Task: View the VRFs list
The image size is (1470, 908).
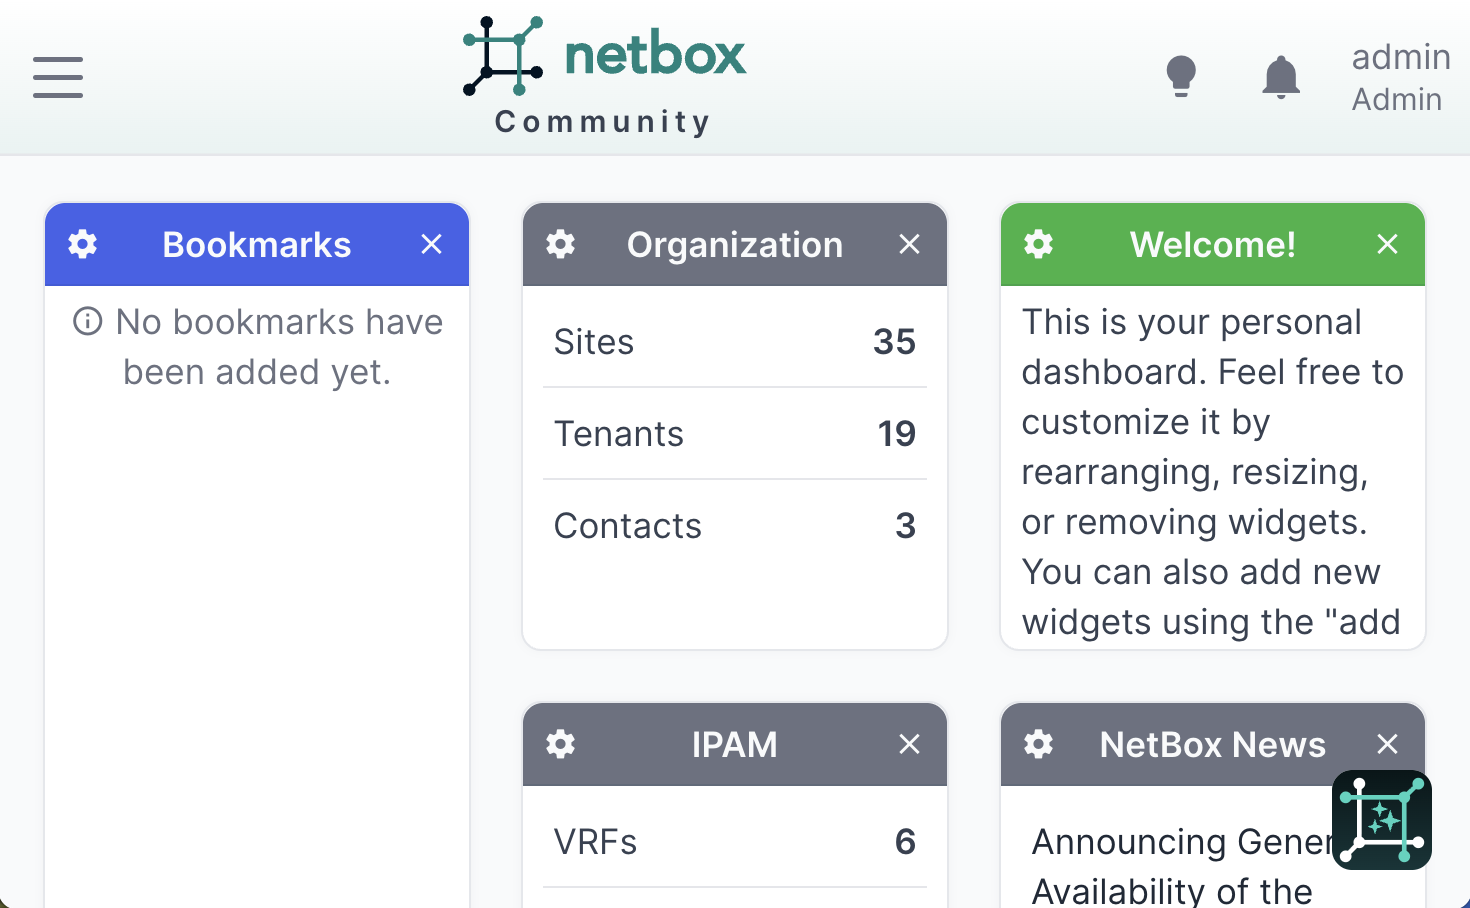Action: (x=596, y=842)
